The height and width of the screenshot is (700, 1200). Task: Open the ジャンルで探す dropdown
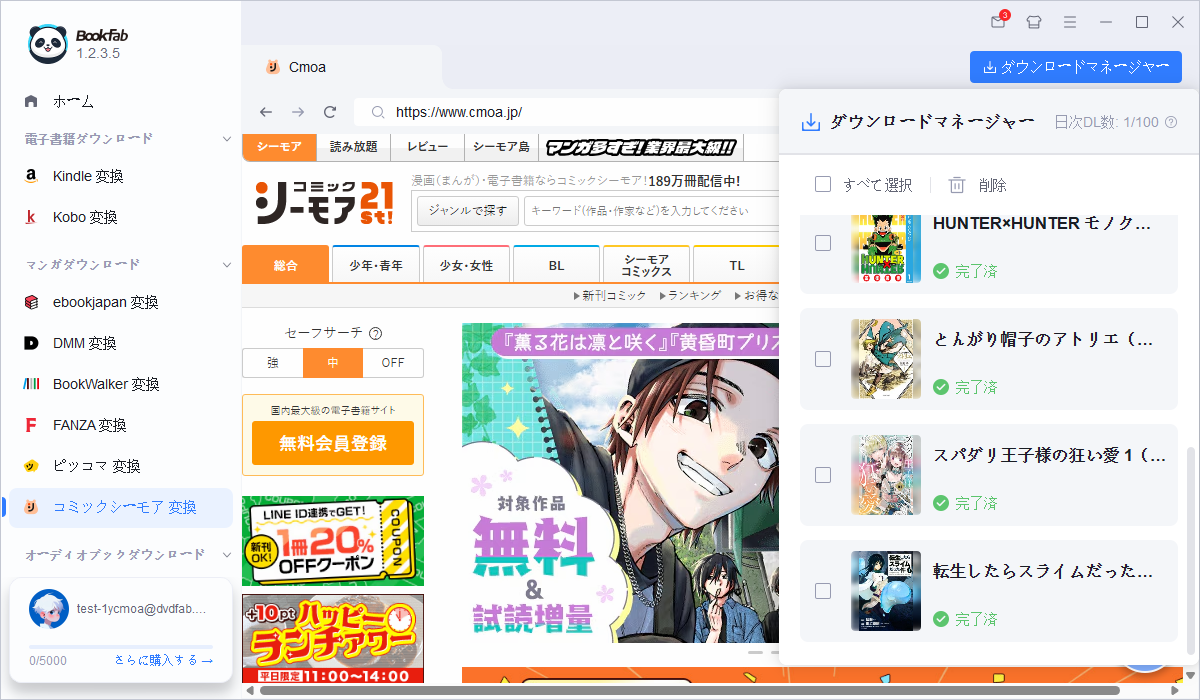(468, 210)
